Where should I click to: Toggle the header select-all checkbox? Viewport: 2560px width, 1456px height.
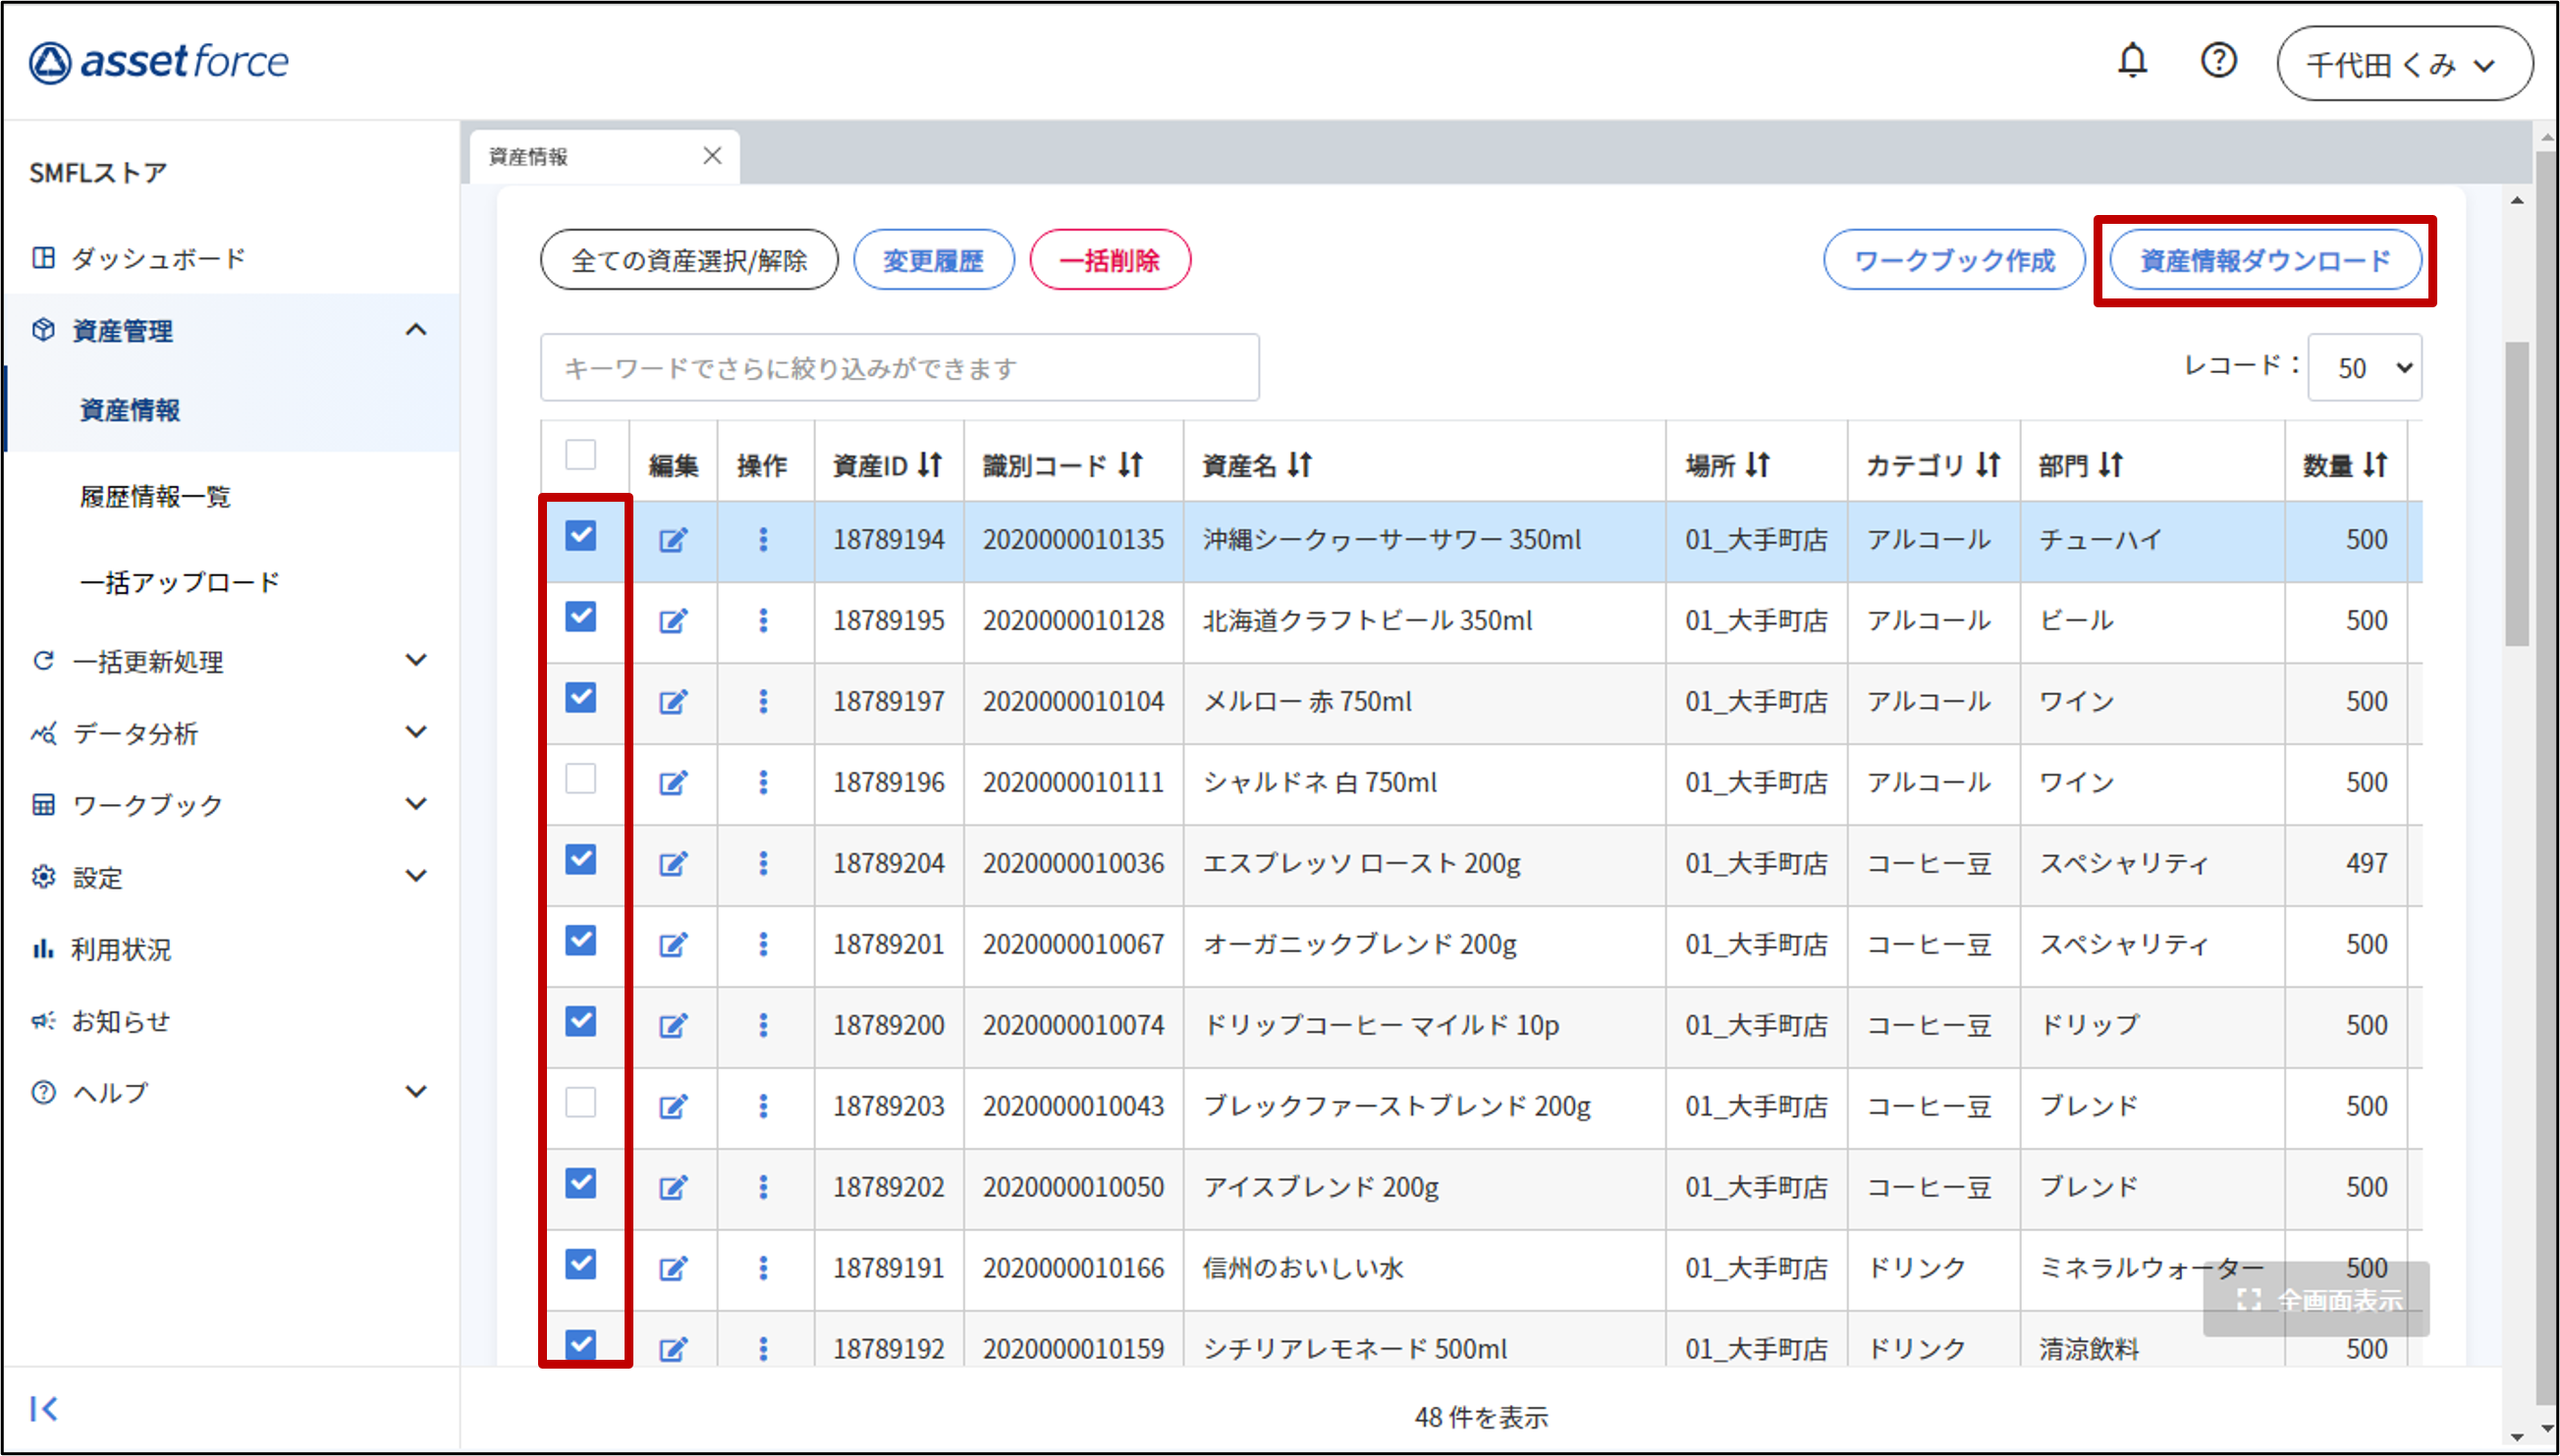(x=581, y=455)
